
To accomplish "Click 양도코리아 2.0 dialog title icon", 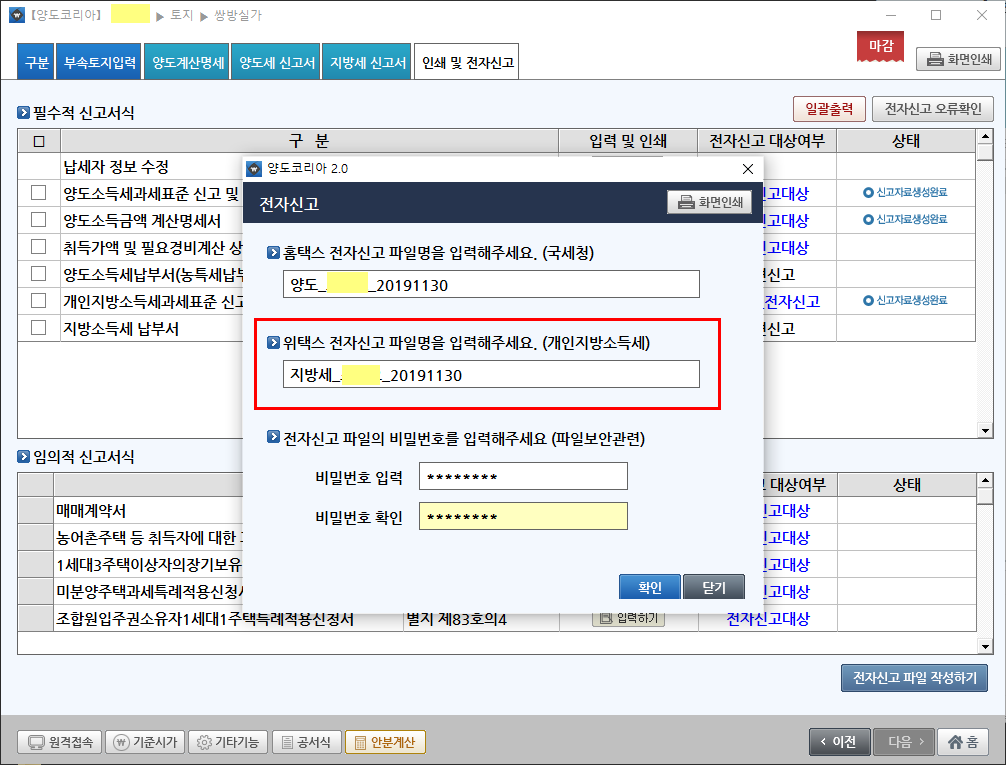I will coord(254,169).
